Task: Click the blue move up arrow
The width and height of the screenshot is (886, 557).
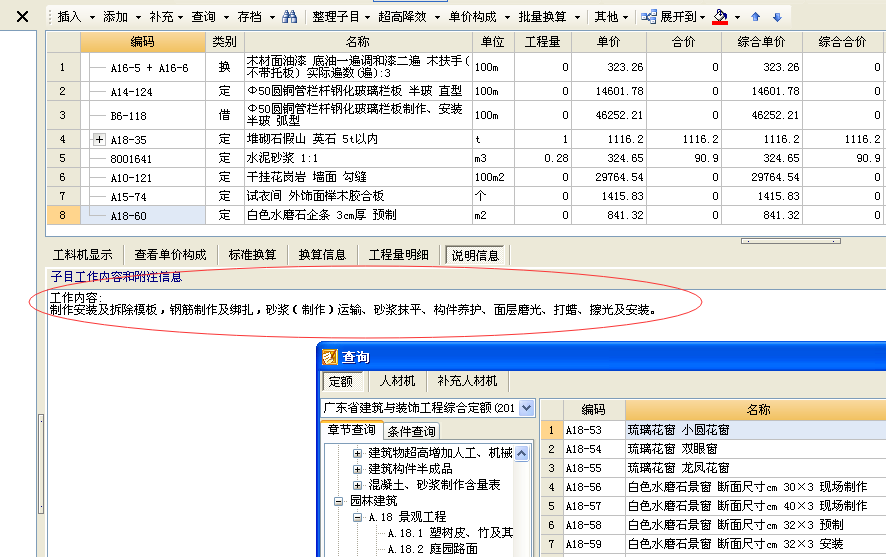Action: click(x=755, y=17)
